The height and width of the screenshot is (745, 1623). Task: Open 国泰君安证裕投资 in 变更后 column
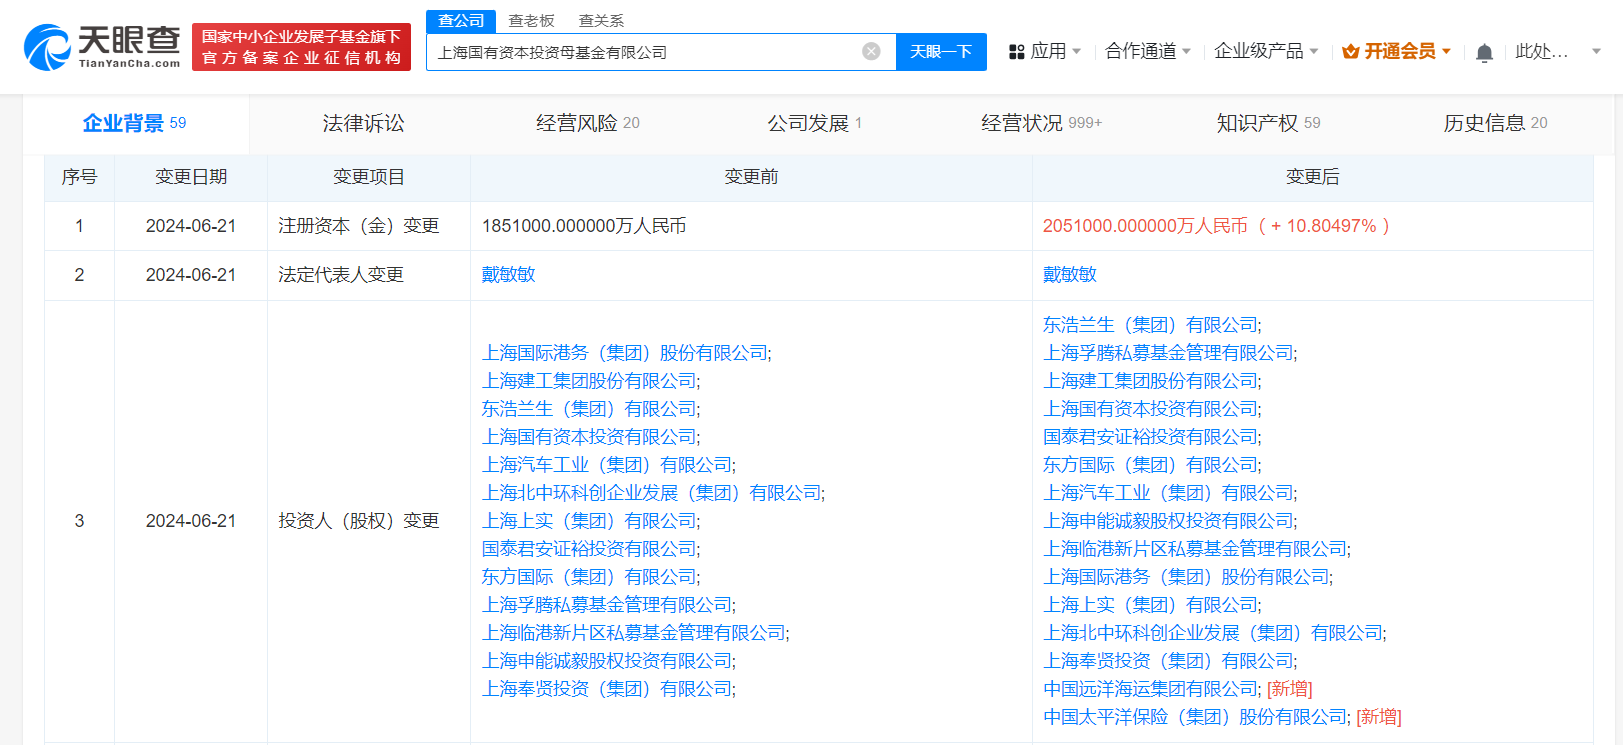click(1150, 437)
